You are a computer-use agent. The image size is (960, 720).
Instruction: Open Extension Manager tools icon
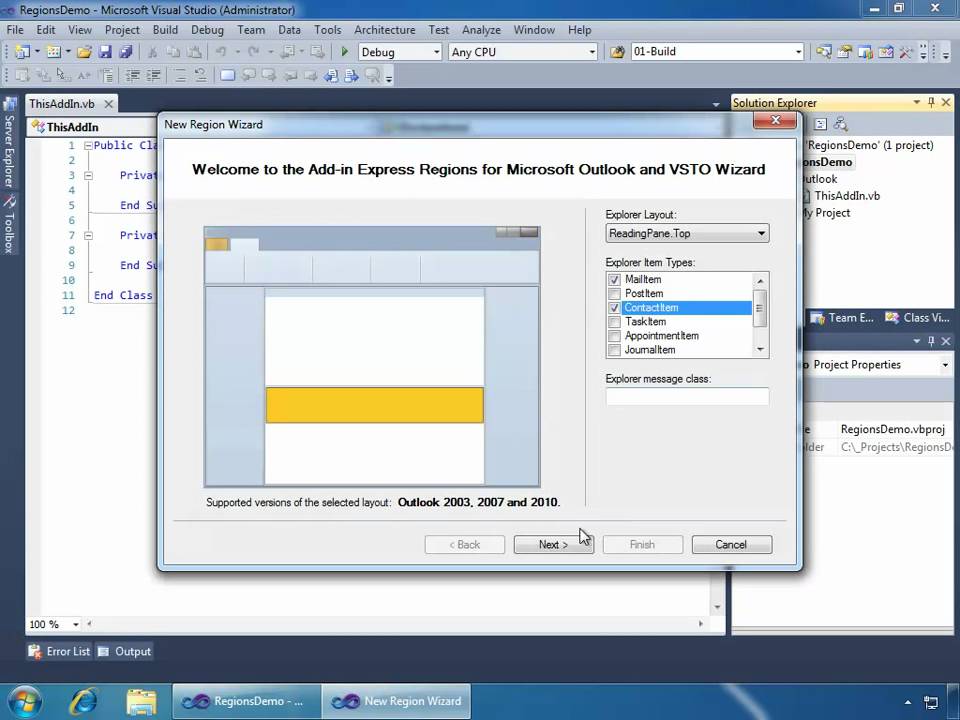click(906, 52)
